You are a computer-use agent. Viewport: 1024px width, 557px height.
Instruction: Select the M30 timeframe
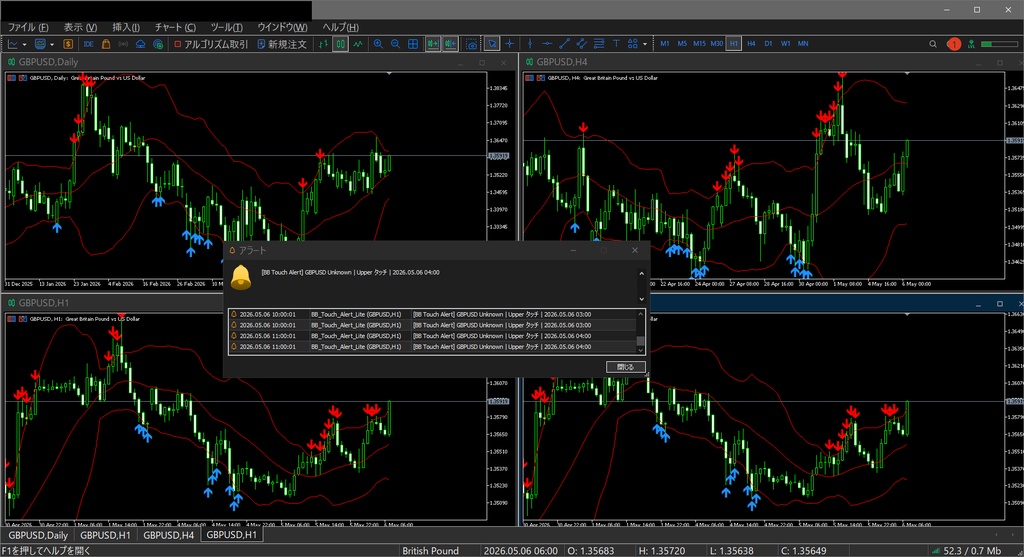[x=716, y=44]
